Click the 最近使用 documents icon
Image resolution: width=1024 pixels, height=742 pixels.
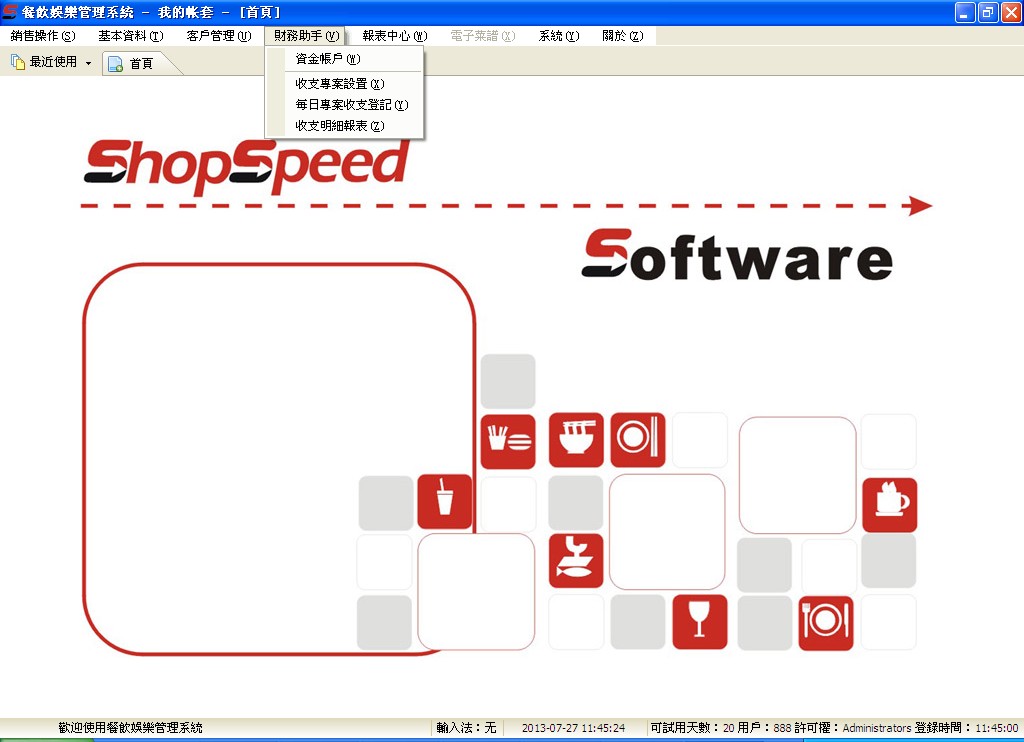point(18,62)
